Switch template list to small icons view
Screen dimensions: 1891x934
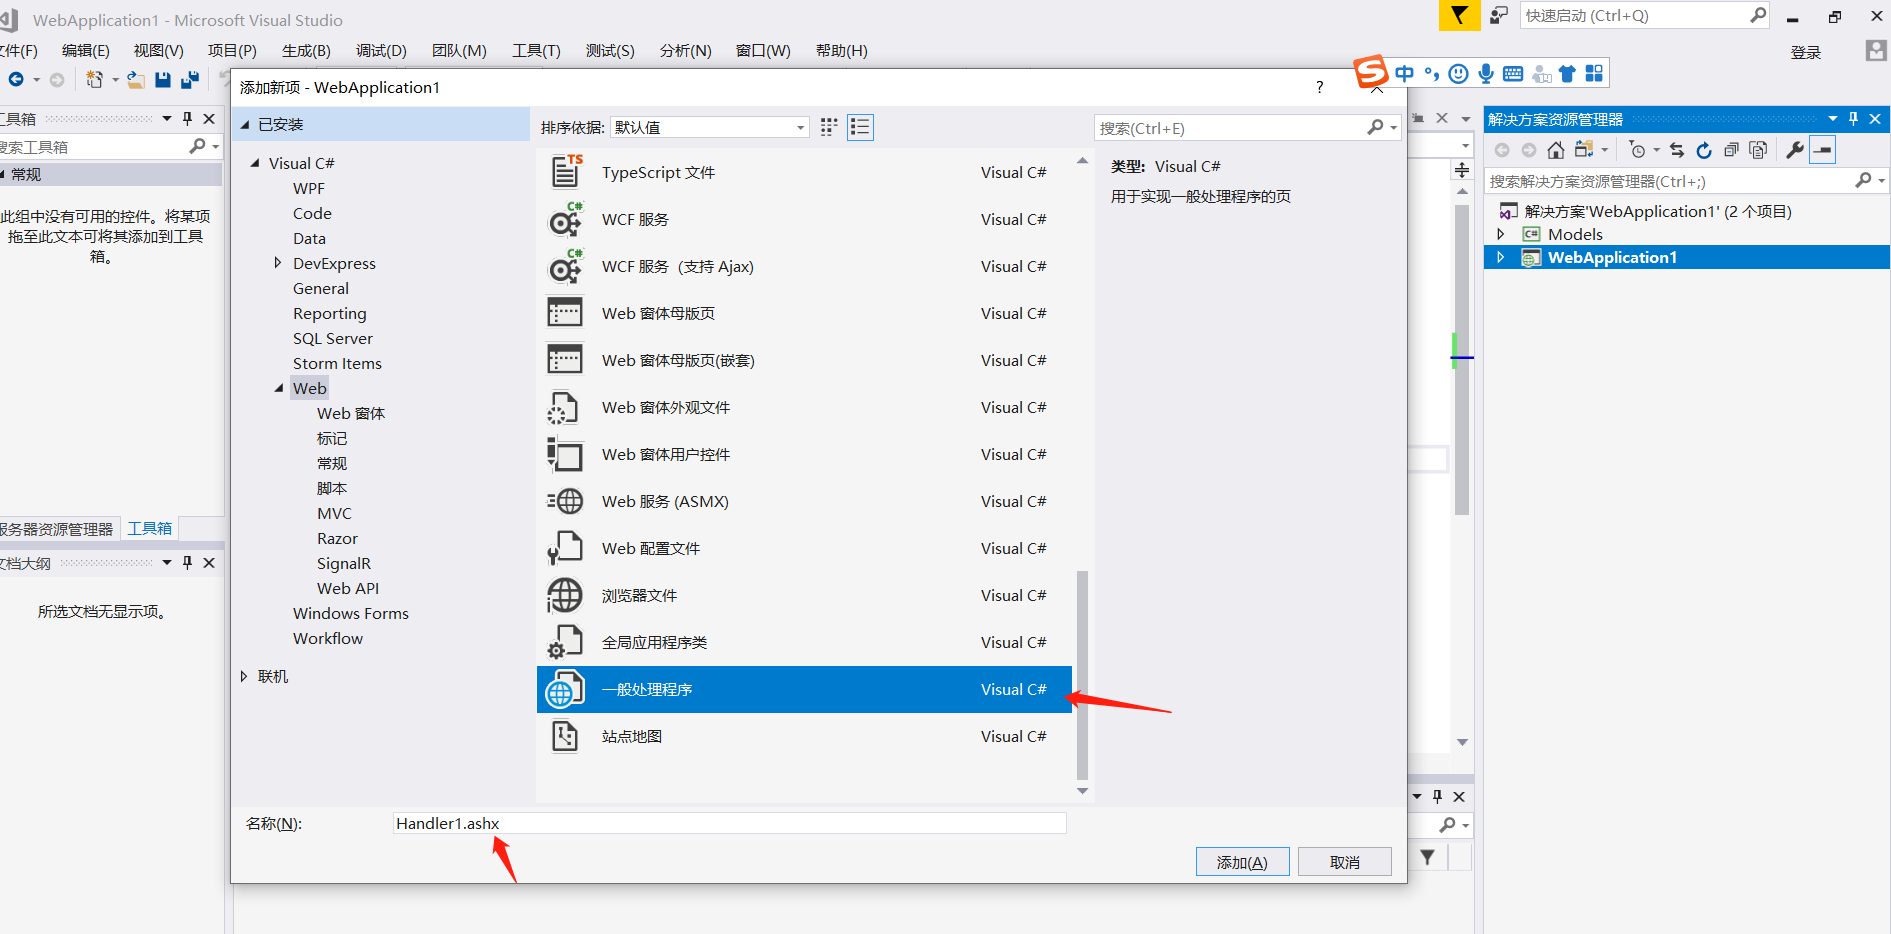829,127
